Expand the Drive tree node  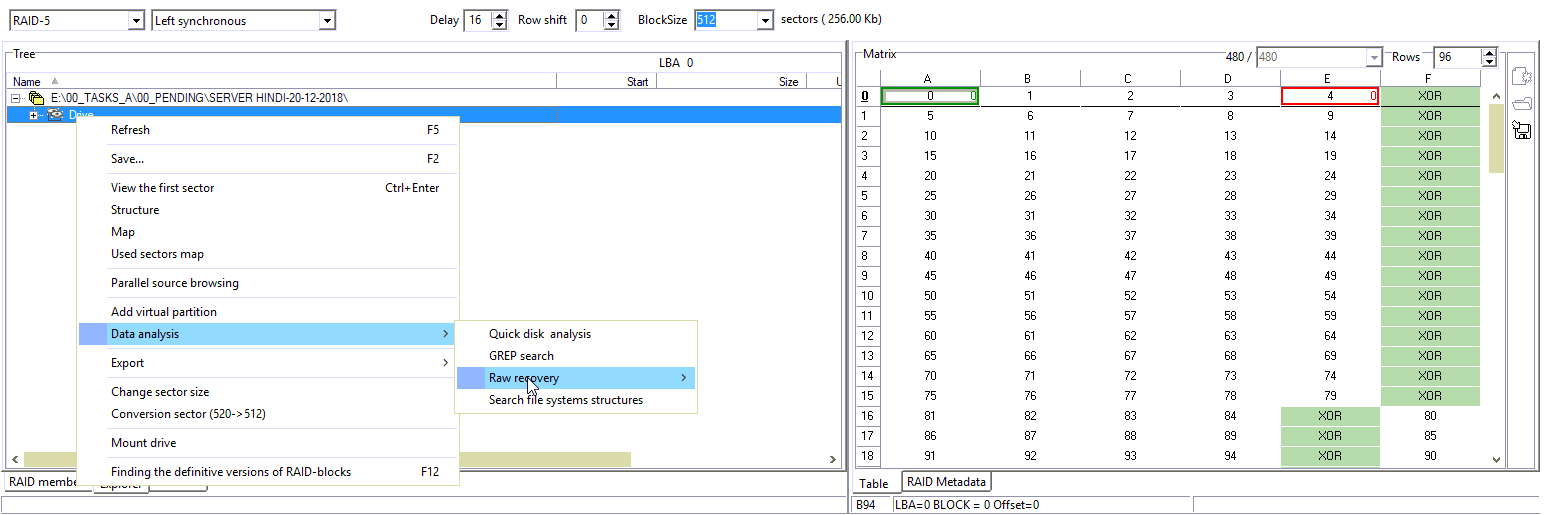[x=34, y=115]
